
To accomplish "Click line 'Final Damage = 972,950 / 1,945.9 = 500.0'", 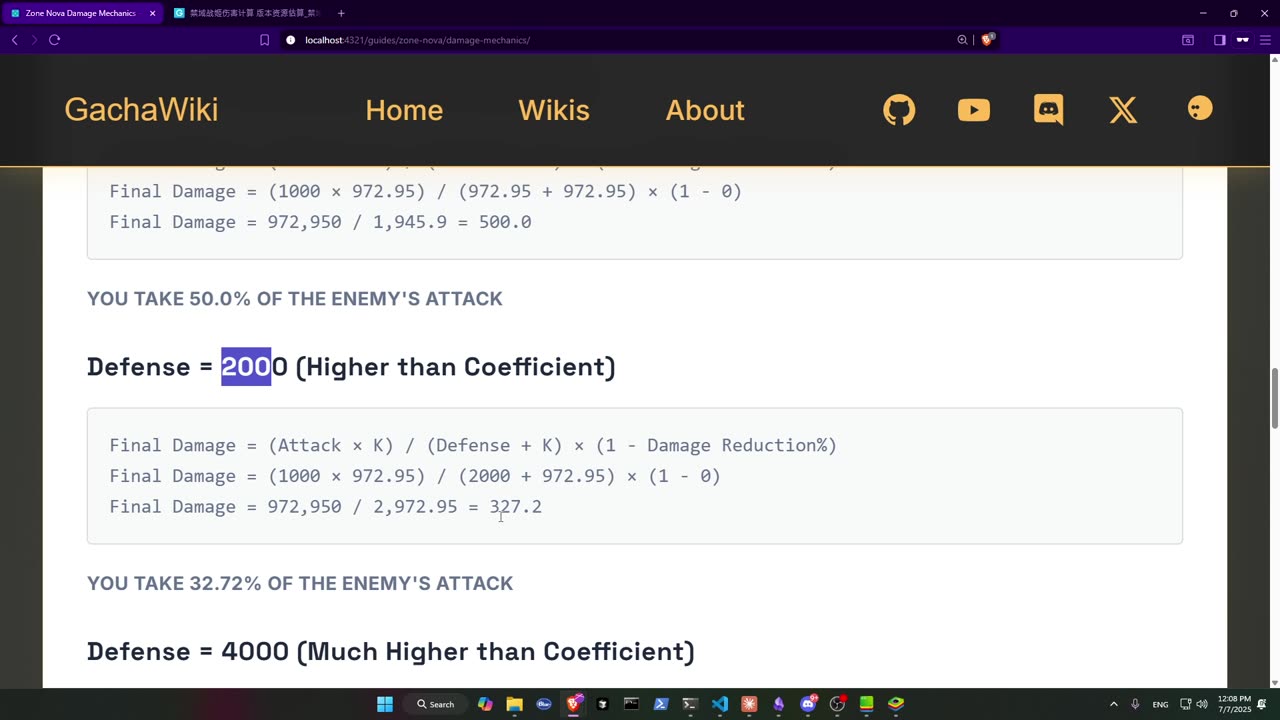I will coord(320,222).
